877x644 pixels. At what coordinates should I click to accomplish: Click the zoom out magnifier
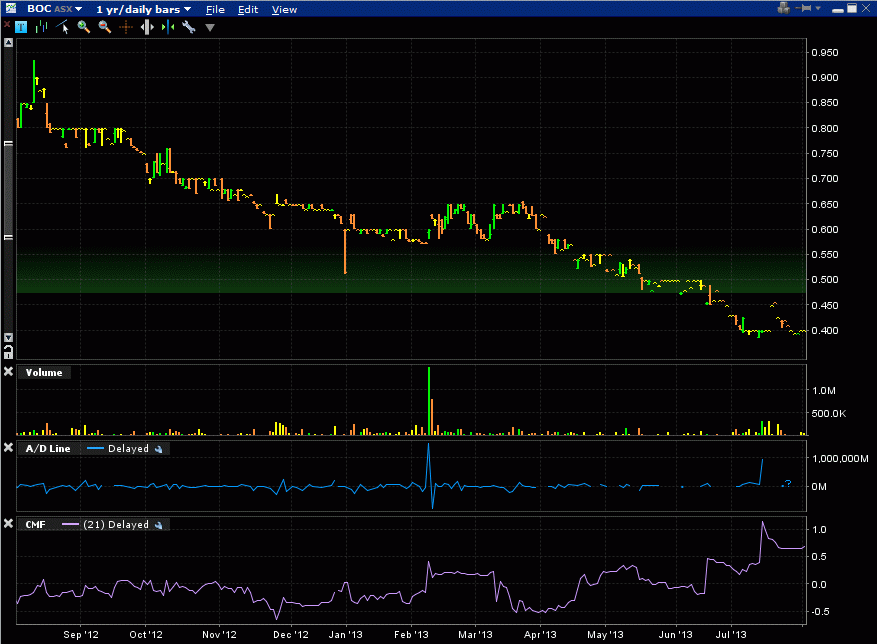104,27
